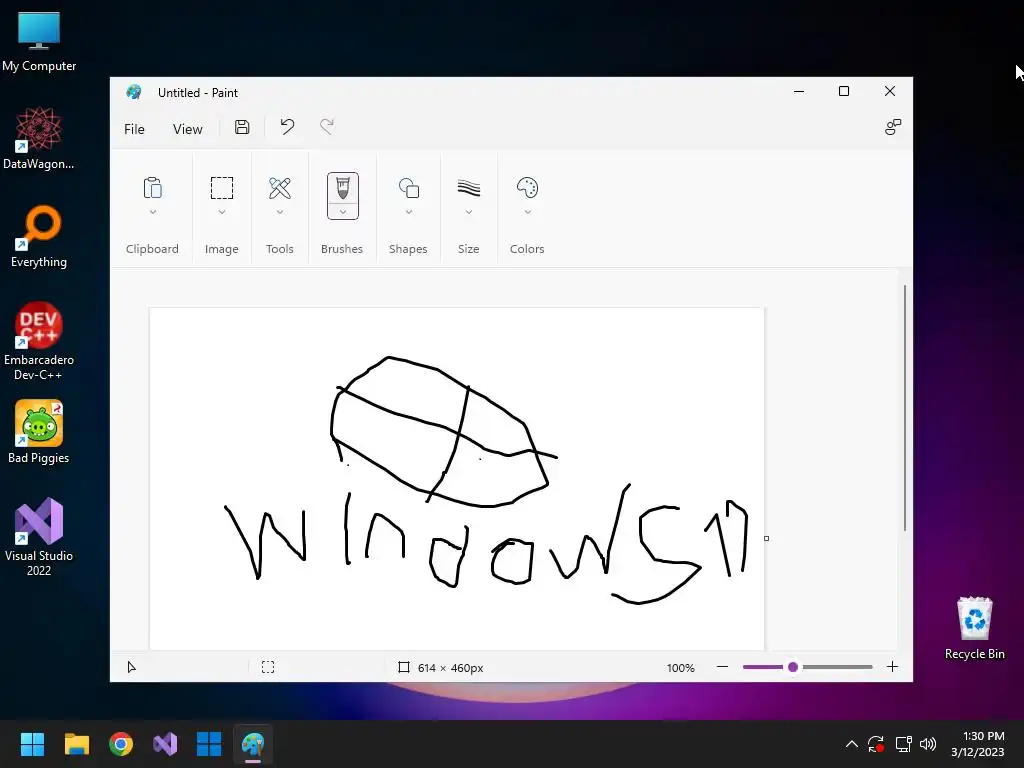Click the blue Windows logo taskbar app
Image resolution: width=1024 pixels, height=768 pixels.
tap(209, 744)
